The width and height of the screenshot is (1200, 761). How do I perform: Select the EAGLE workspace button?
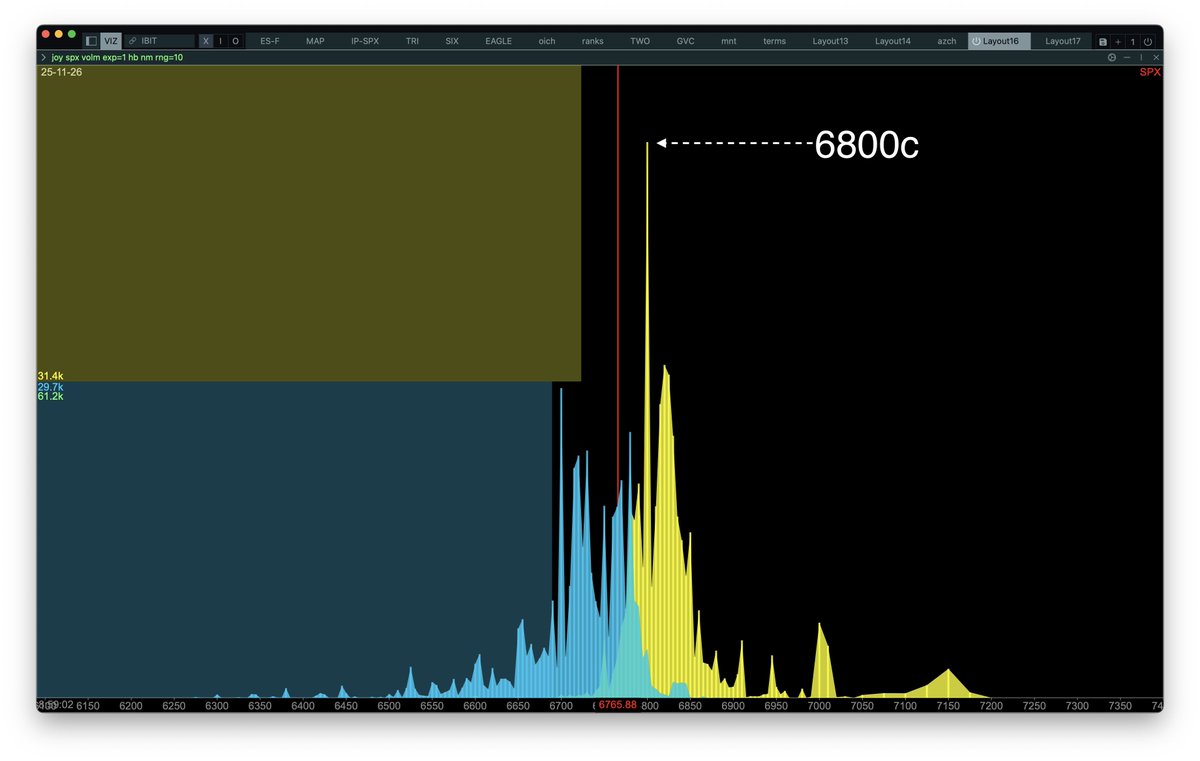point(498,41)
